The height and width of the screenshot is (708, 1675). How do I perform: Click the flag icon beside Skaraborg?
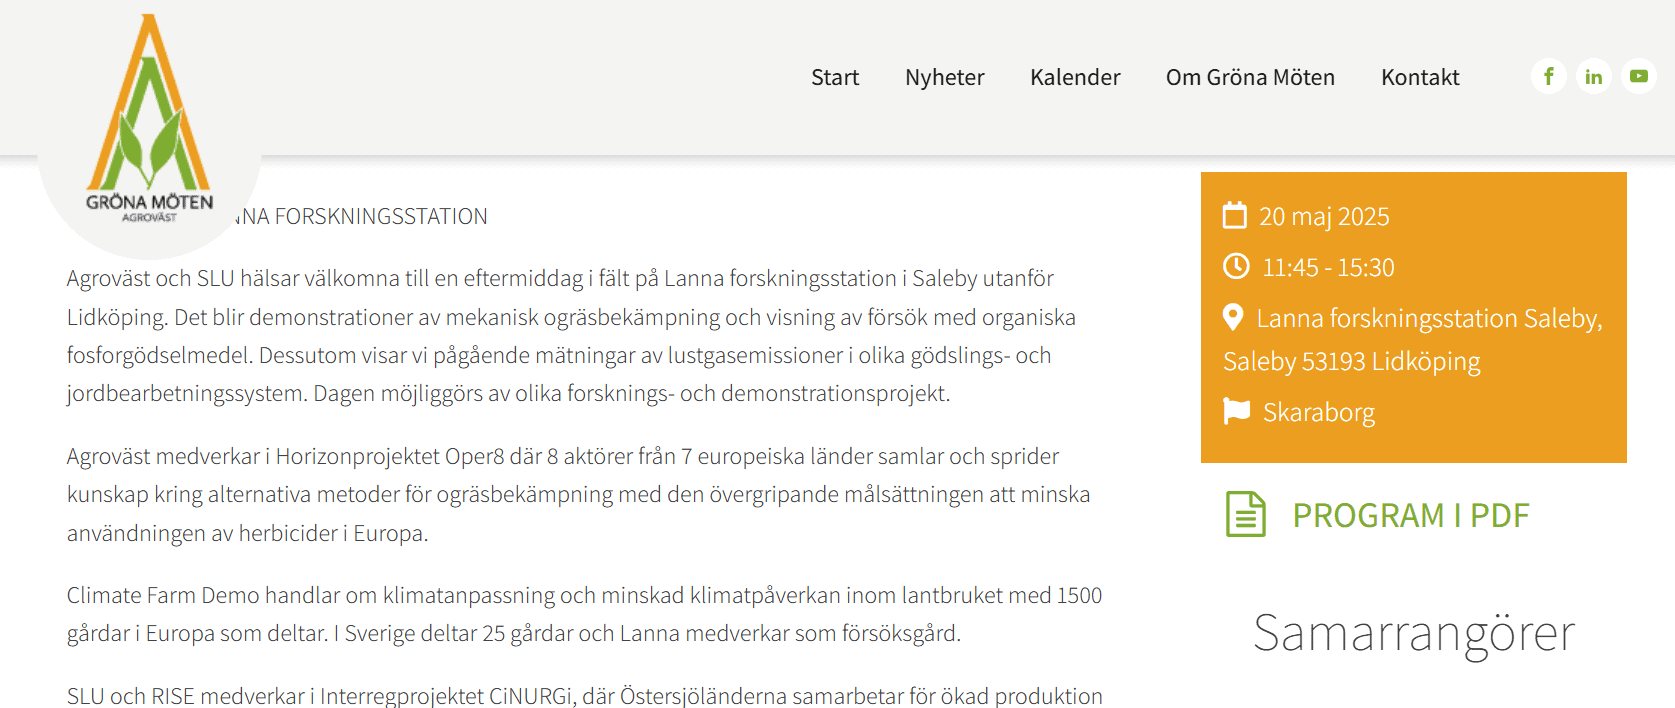[x=1237, y=411]
